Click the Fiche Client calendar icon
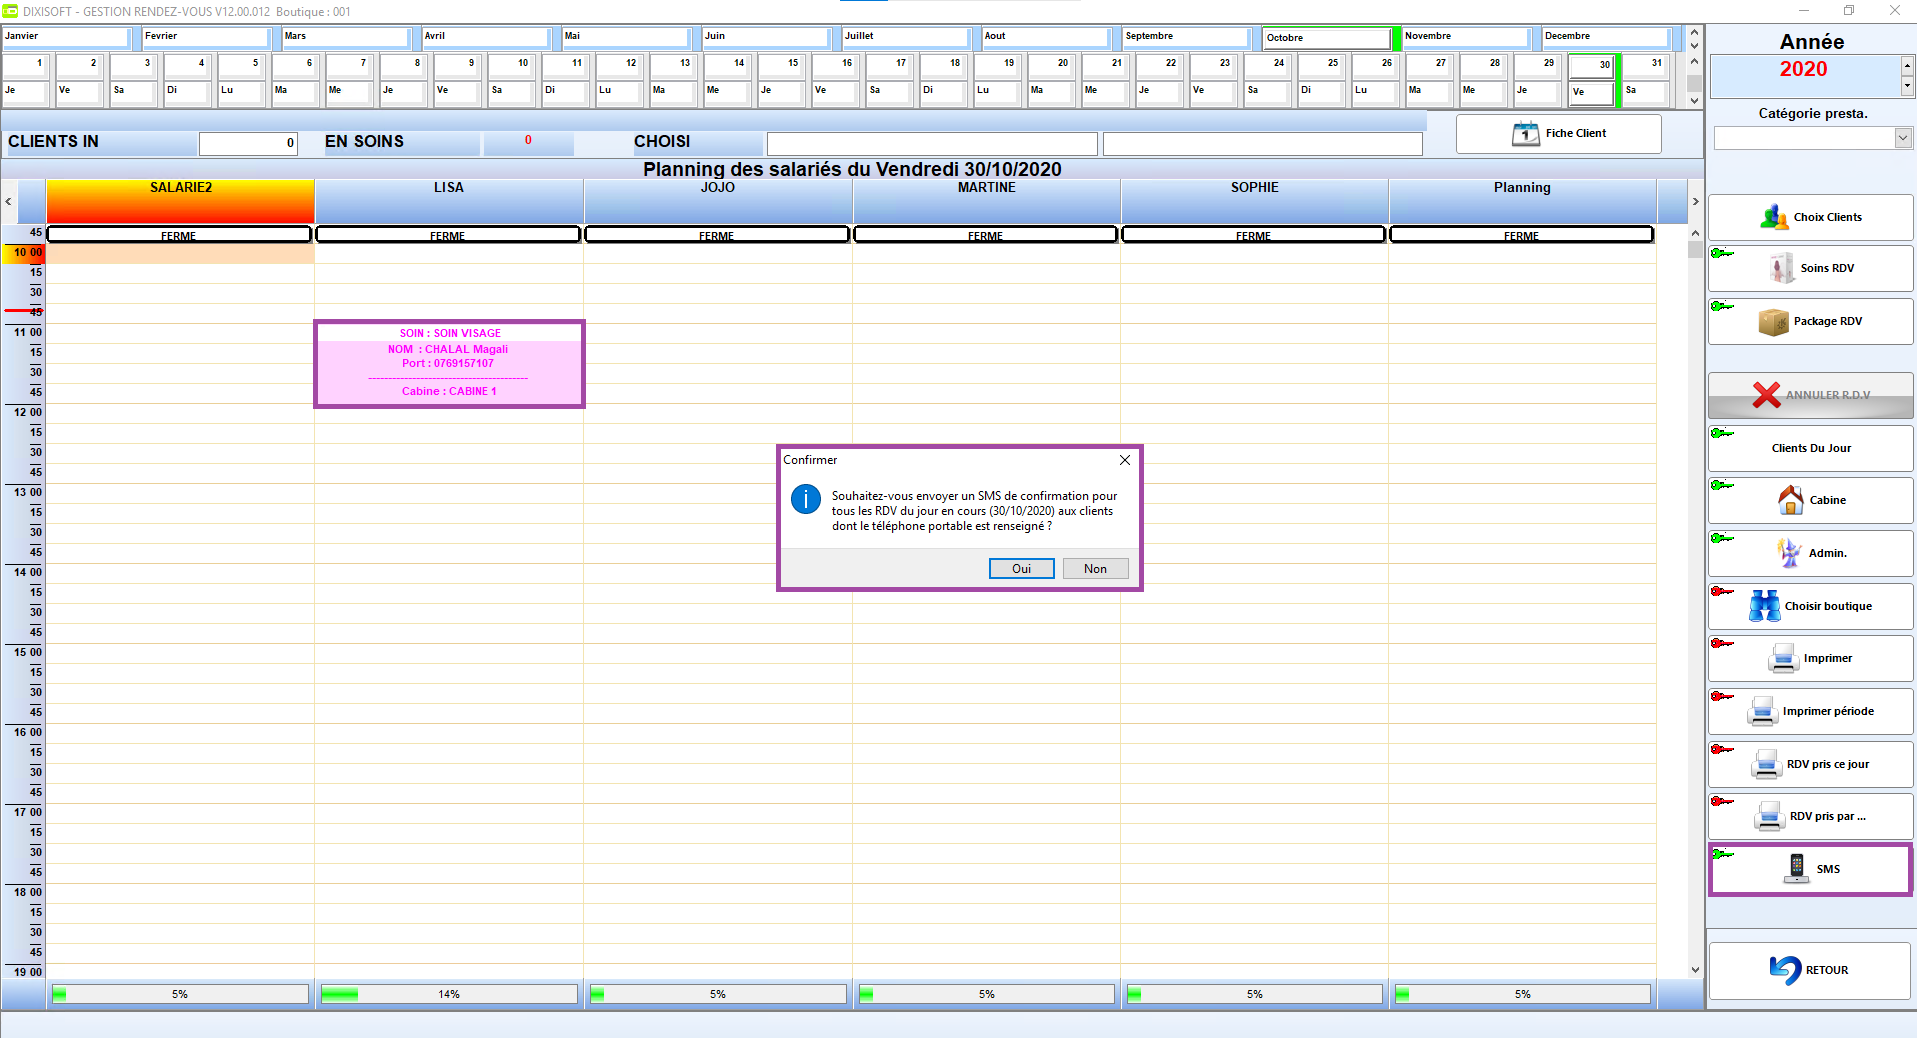Viewport: 1917px width, 1038px height. [x=1525, y=134]
